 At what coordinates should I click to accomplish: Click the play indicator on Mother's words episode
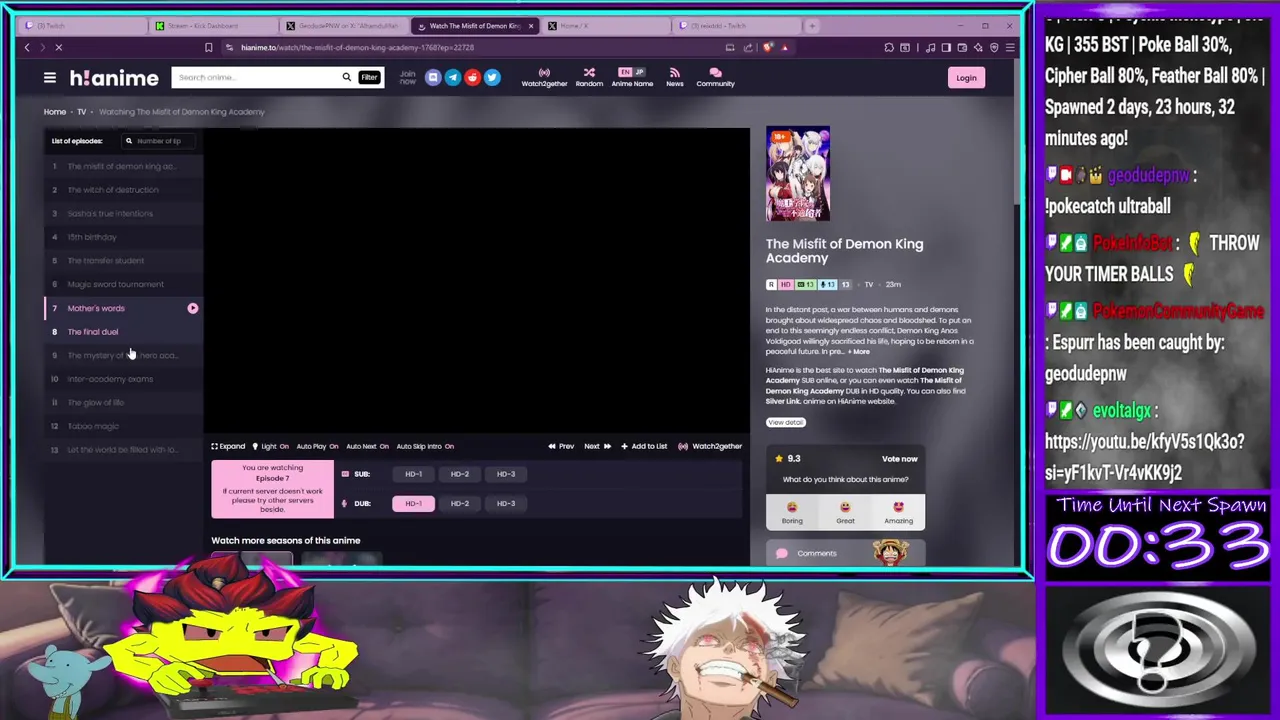point(192,308)
